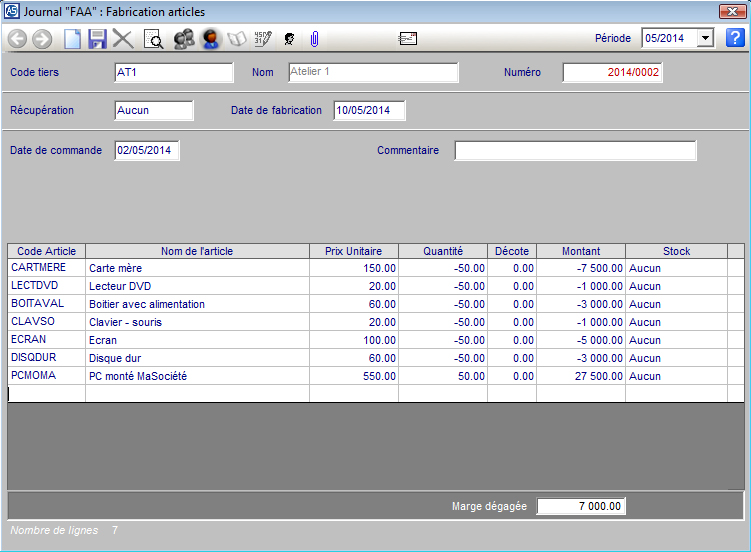Image resolution: width=751 pixels, height=552 pixels.
Task: Click the Numéro field showing 2014/0002
Action: click(x=612, y=73)
